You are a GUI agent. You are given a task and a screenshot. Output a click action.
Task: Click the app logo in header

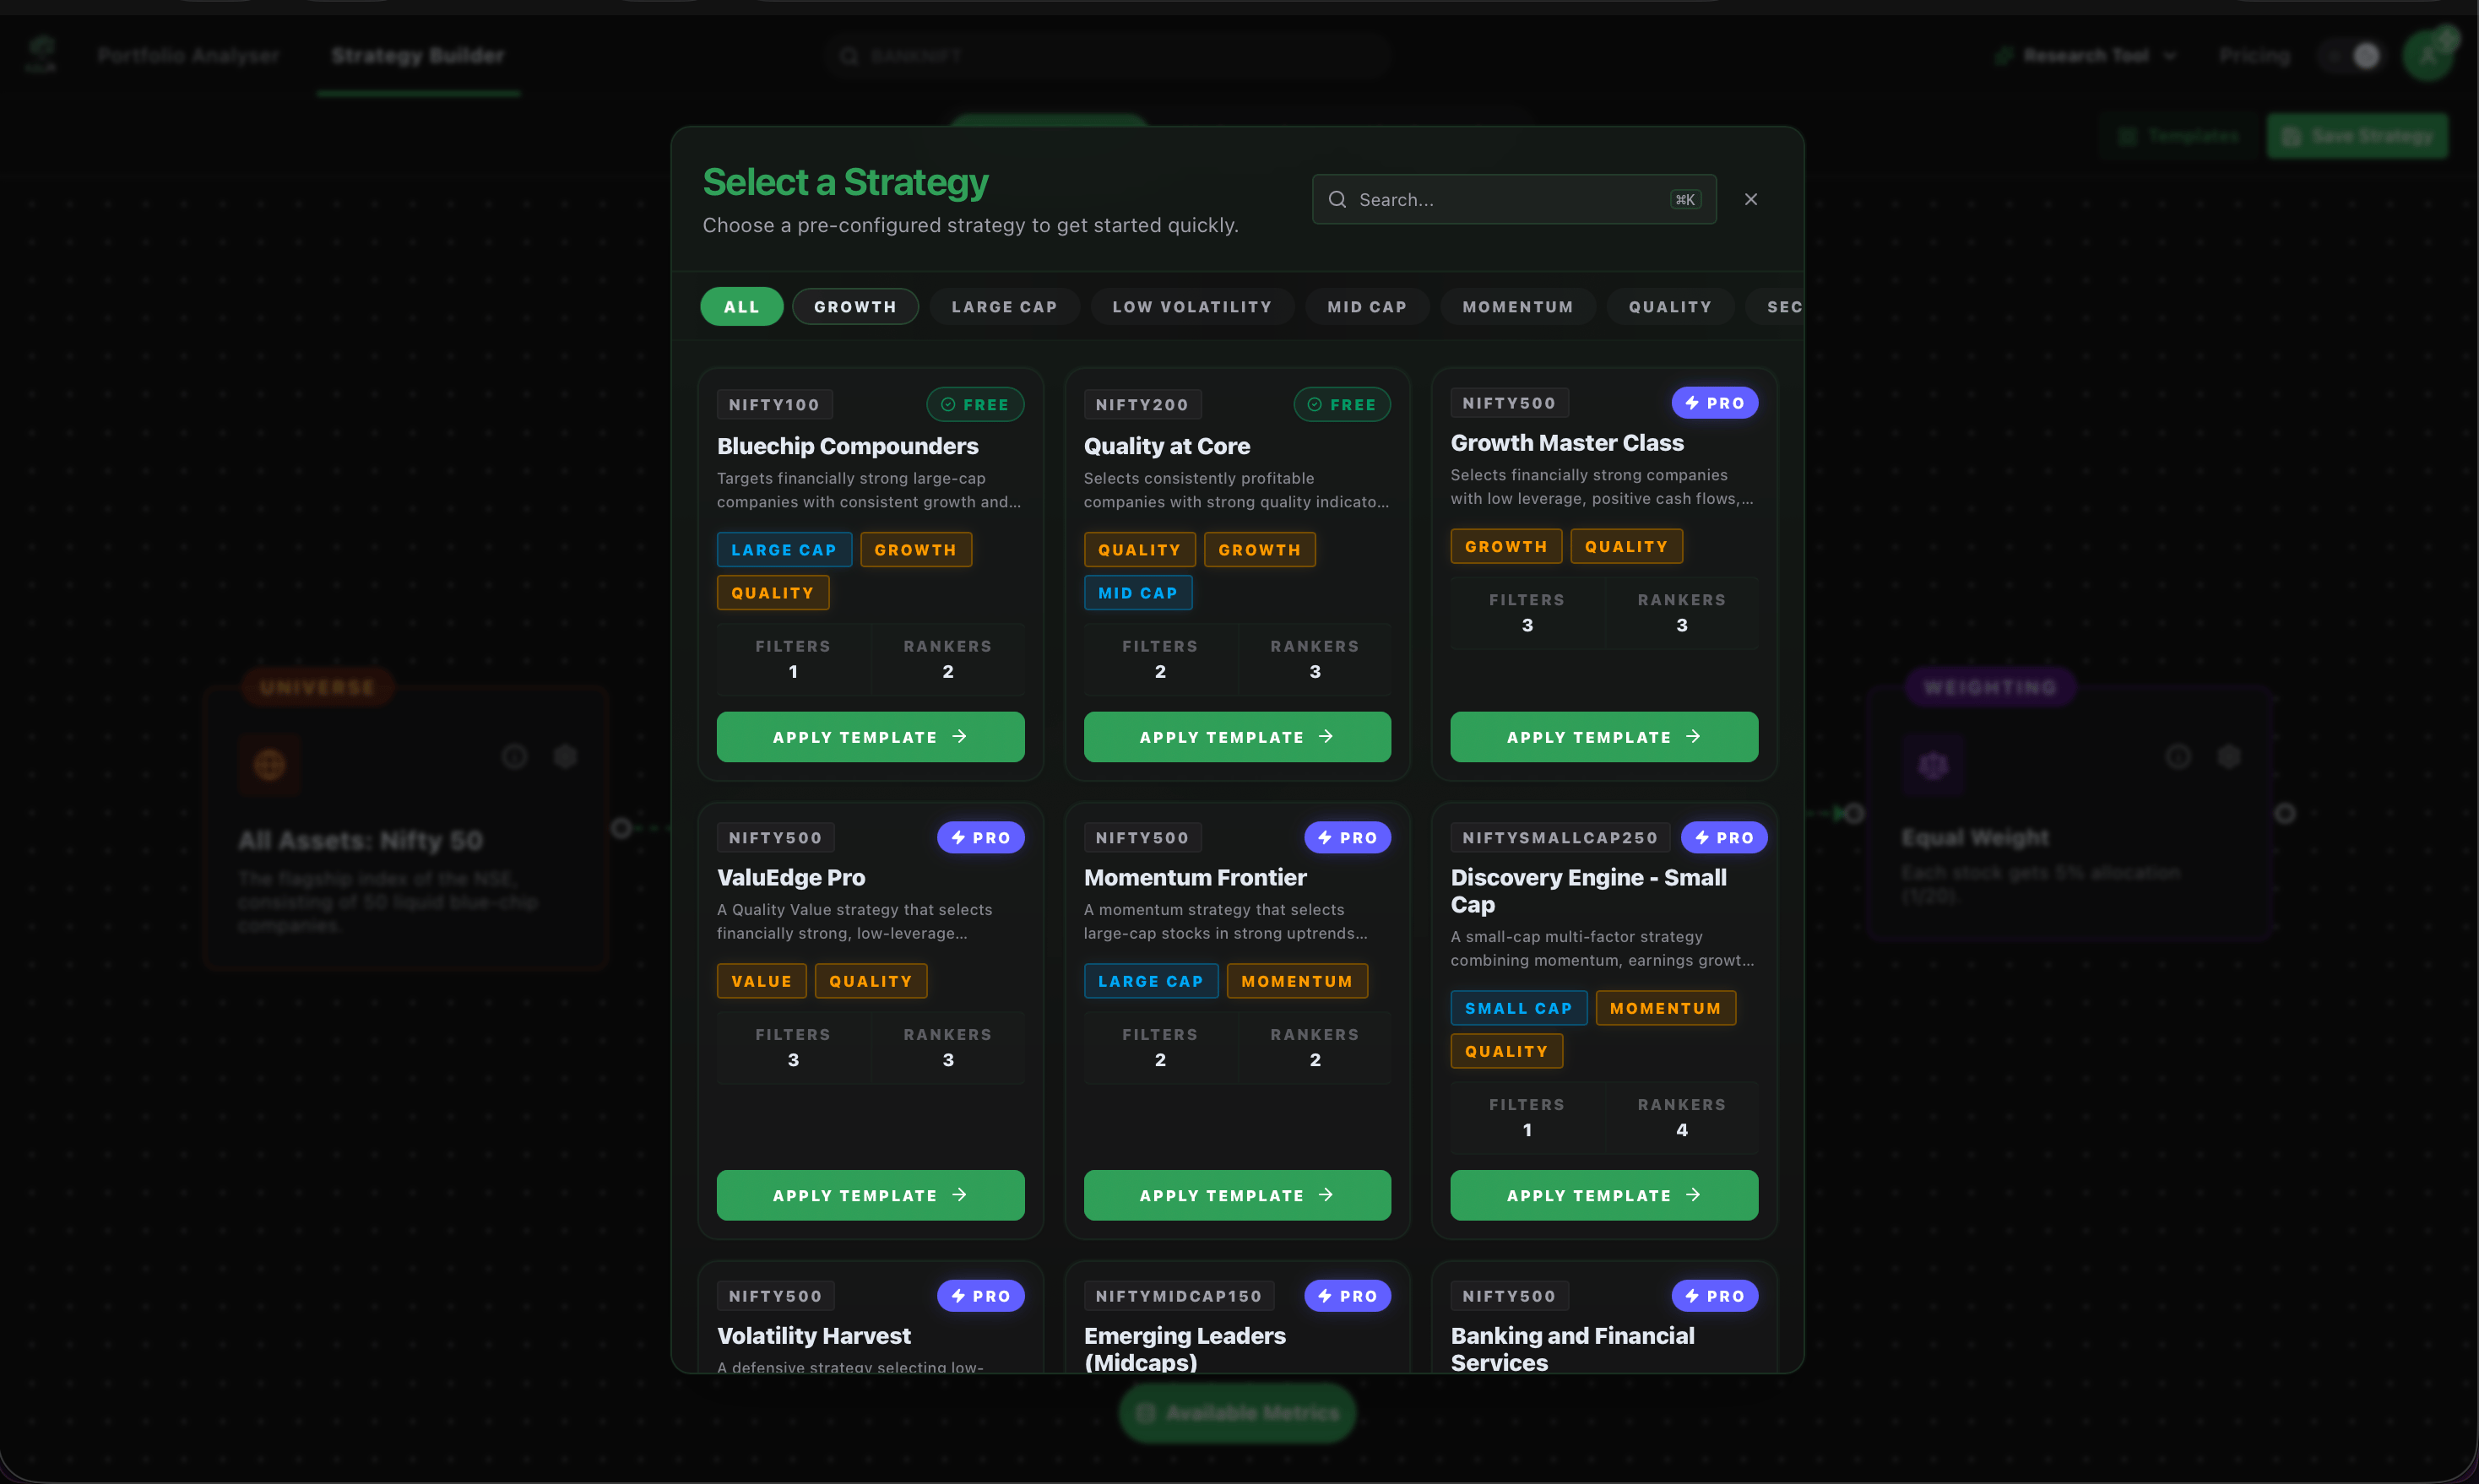pyautogui.click(x=41, y=54)
